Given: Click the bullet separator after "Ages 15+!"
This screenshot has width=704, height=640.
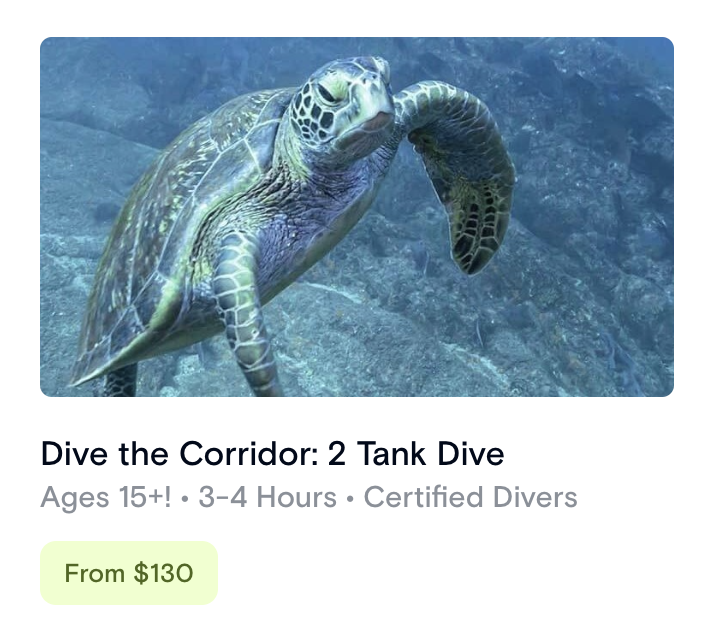Looking at the screenshot, I should [x=185, y=499].
